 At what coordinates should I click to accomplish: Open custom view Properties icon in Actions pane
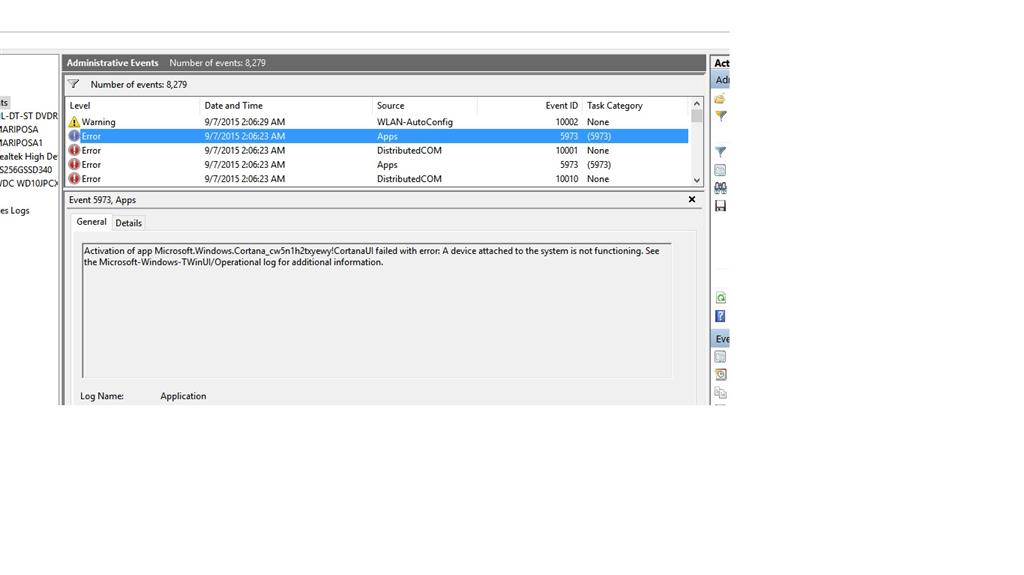(720, 170)
